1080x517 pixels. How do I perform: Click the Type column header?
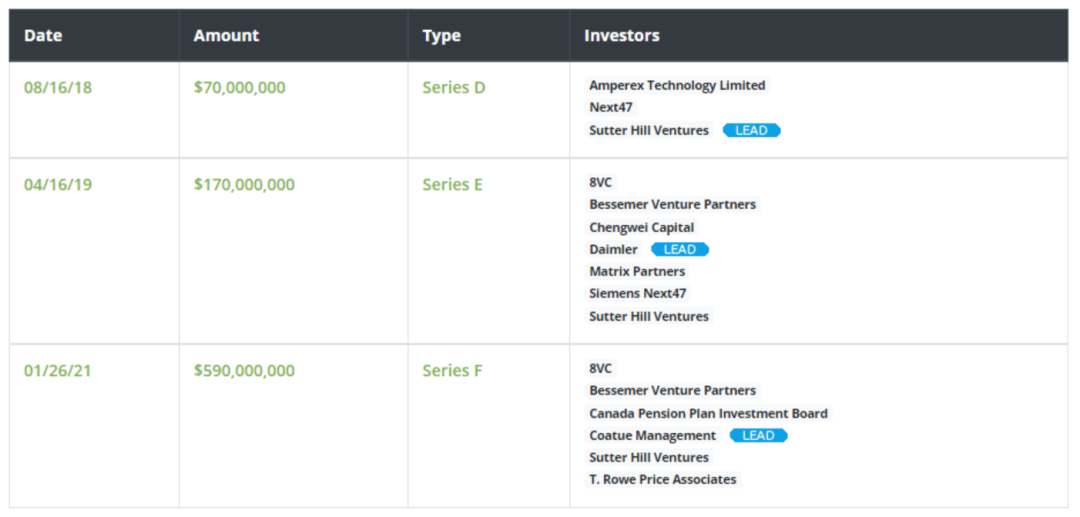[x=441, y=35]
